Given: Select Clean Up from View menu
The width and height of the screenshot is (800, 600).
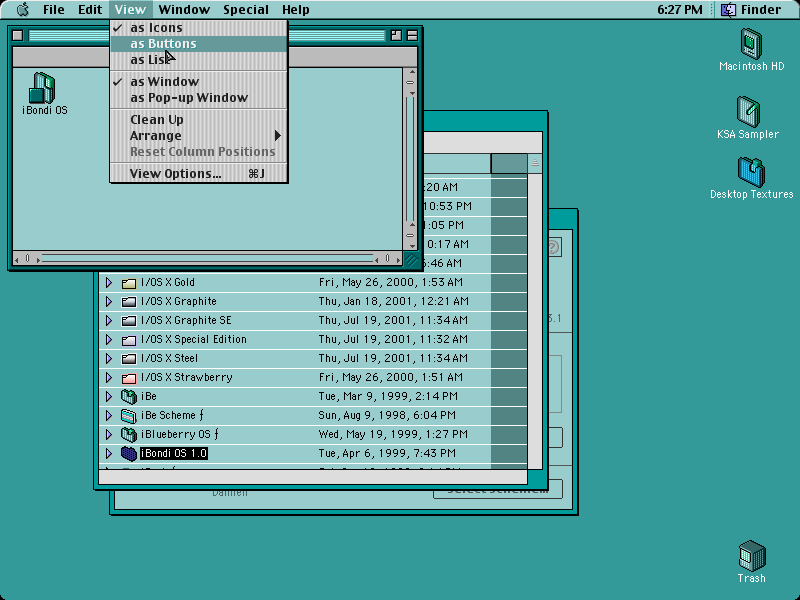Looking at the screenshot, I should (199, 120).
